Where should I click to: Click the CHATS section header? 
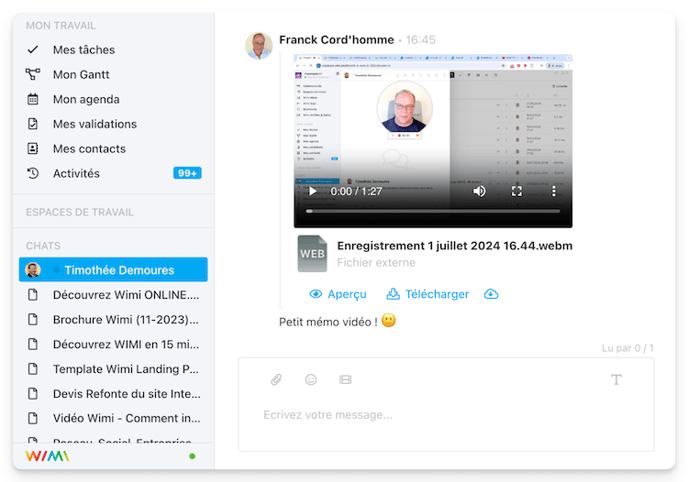[43, 246]
